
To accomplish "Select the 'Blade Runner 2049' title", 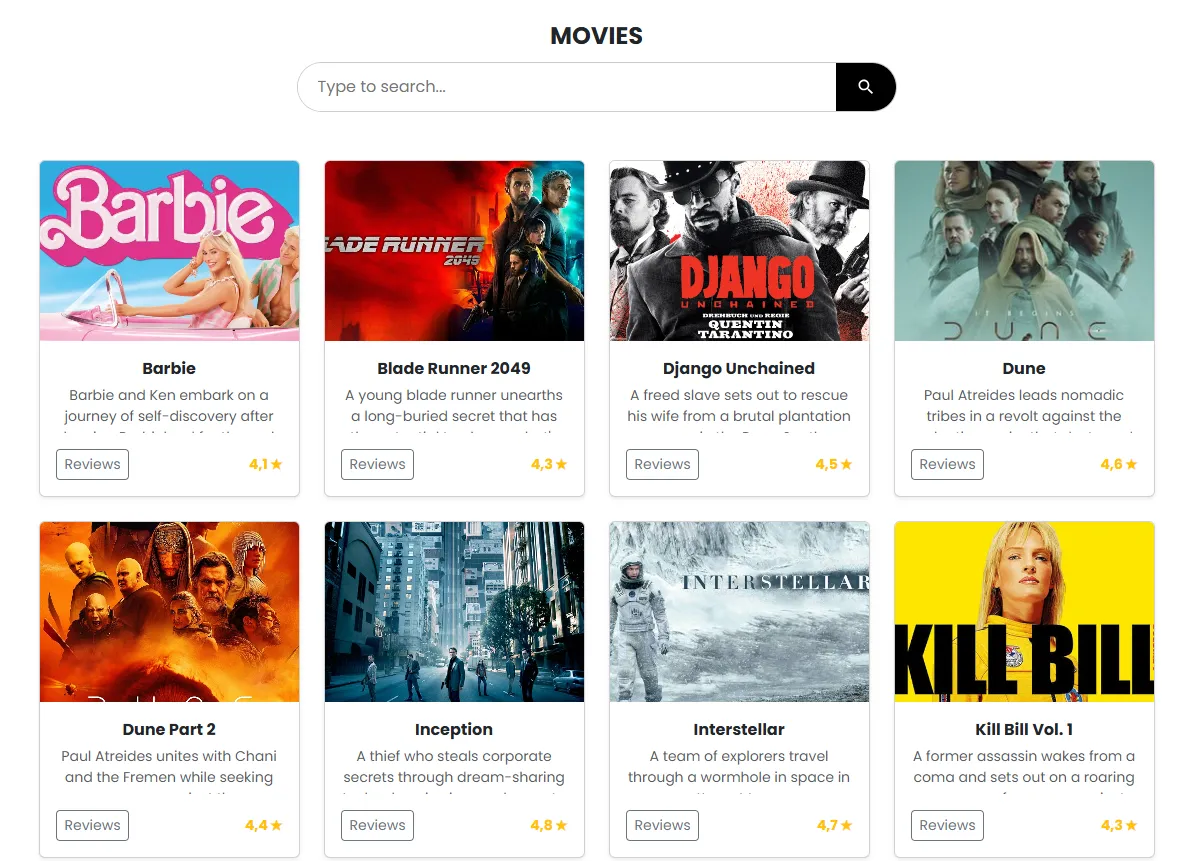I will [x=453, y=368].
